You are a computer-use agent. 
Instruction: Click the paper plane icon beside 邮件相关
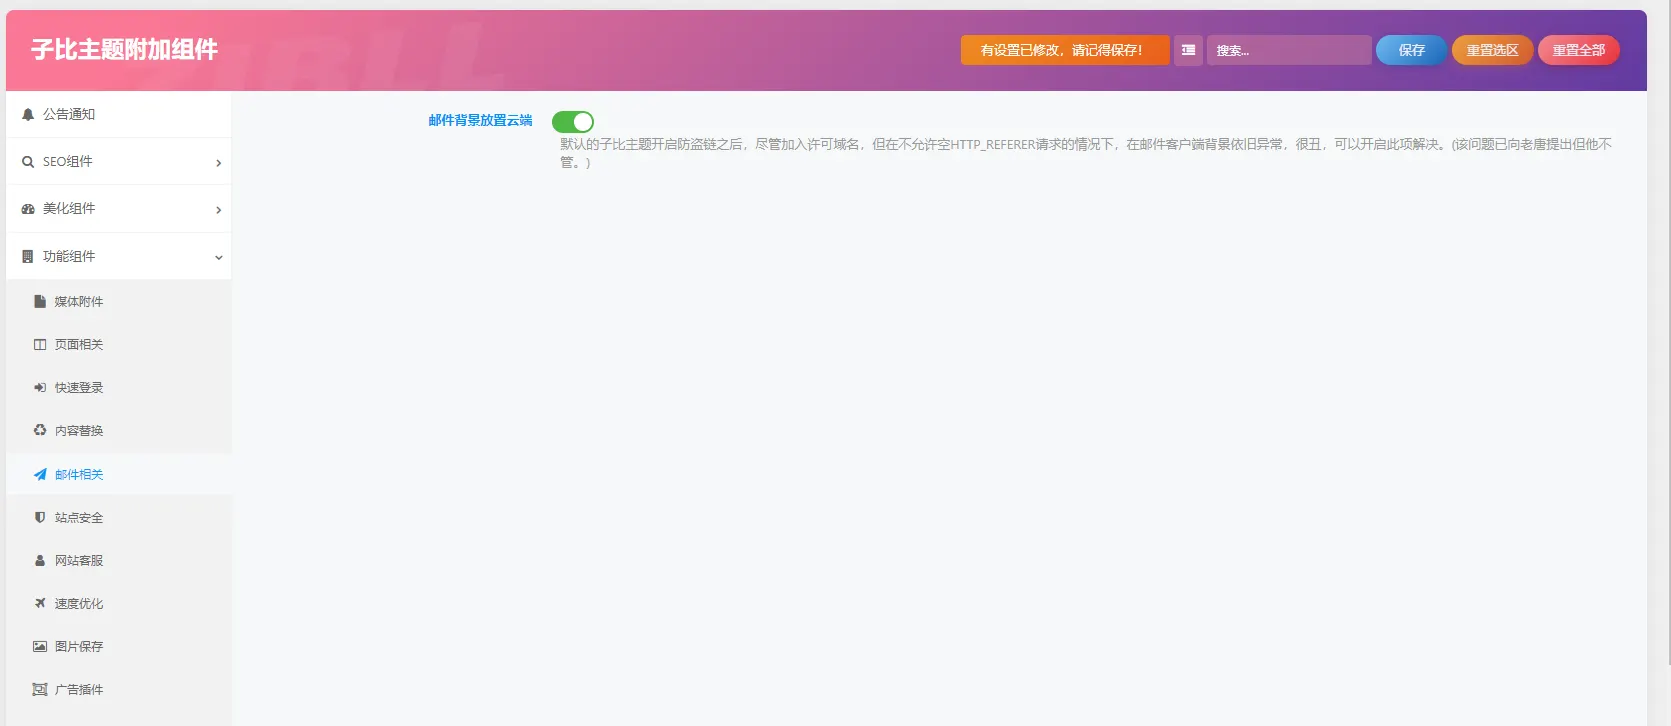pos(40,474)
